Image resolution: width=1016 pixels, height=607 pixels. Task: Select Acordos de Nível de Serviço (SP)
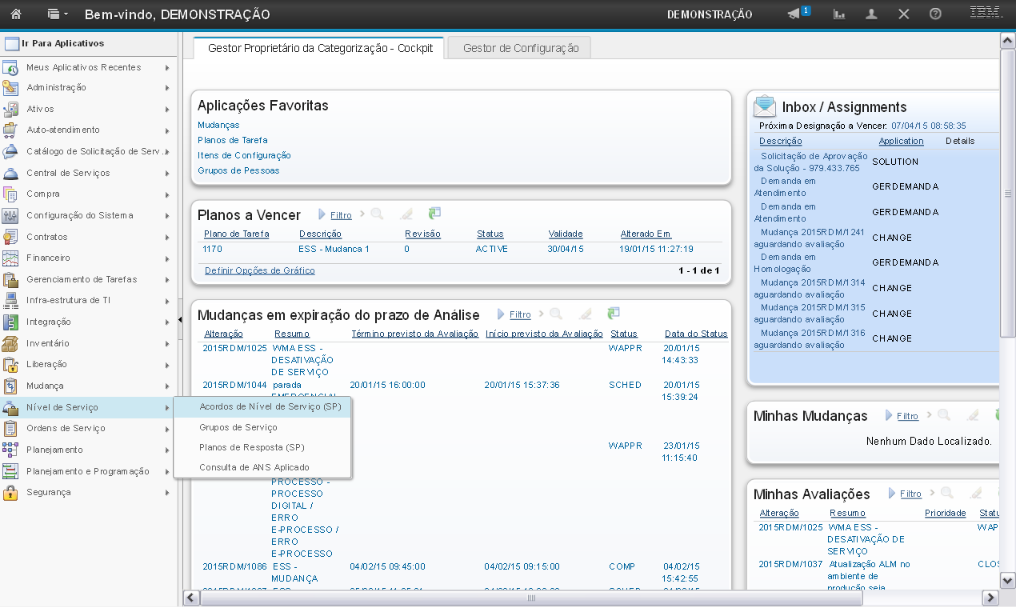pyautogui.click(x=270, y=408)
